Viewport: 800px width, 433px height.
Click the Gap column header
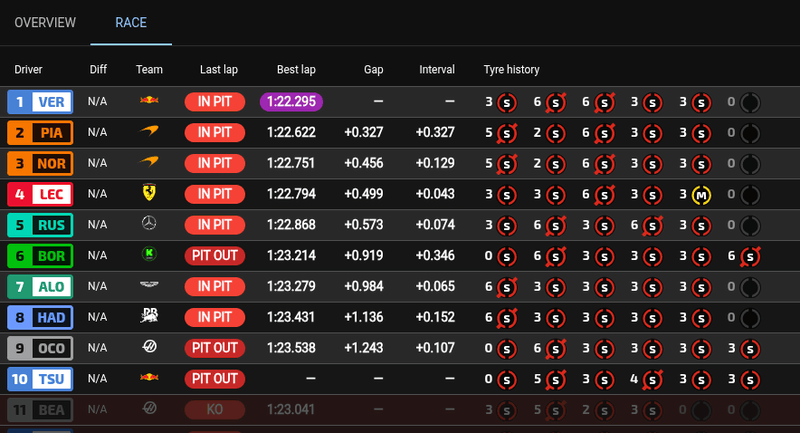(373, 70)
